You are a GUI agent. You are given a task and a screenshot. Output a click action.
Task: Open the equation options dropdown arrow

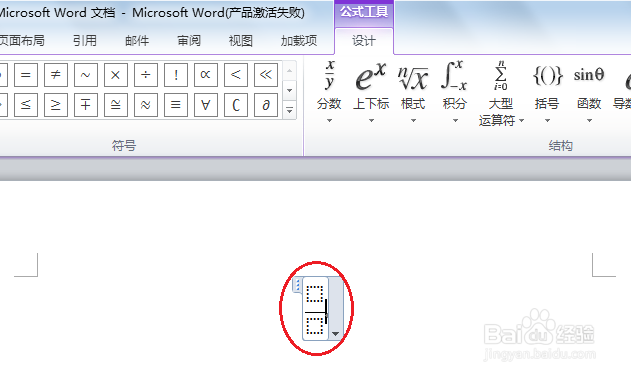click(x=336, y=334)
